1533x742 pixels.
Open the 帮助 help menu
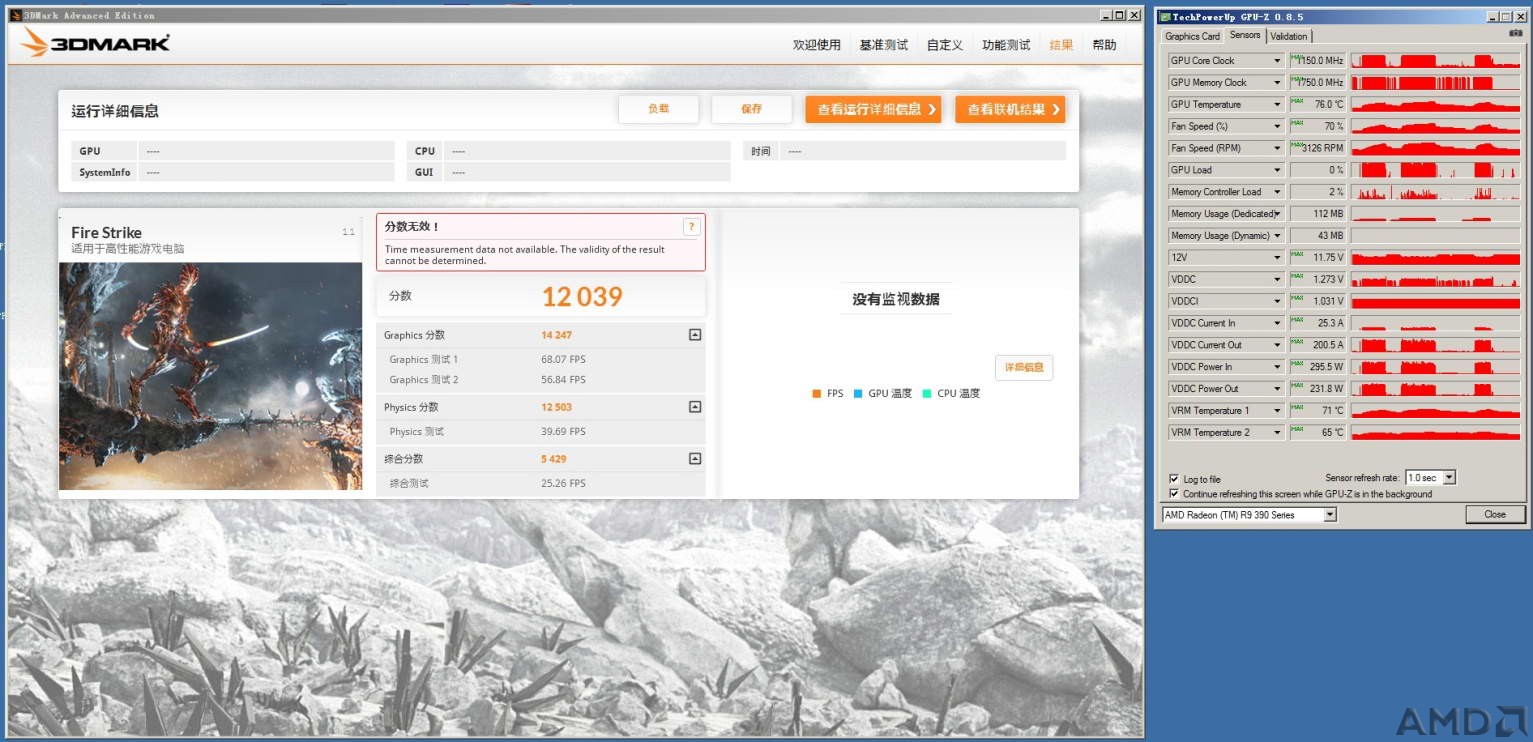pos(1104,45)
